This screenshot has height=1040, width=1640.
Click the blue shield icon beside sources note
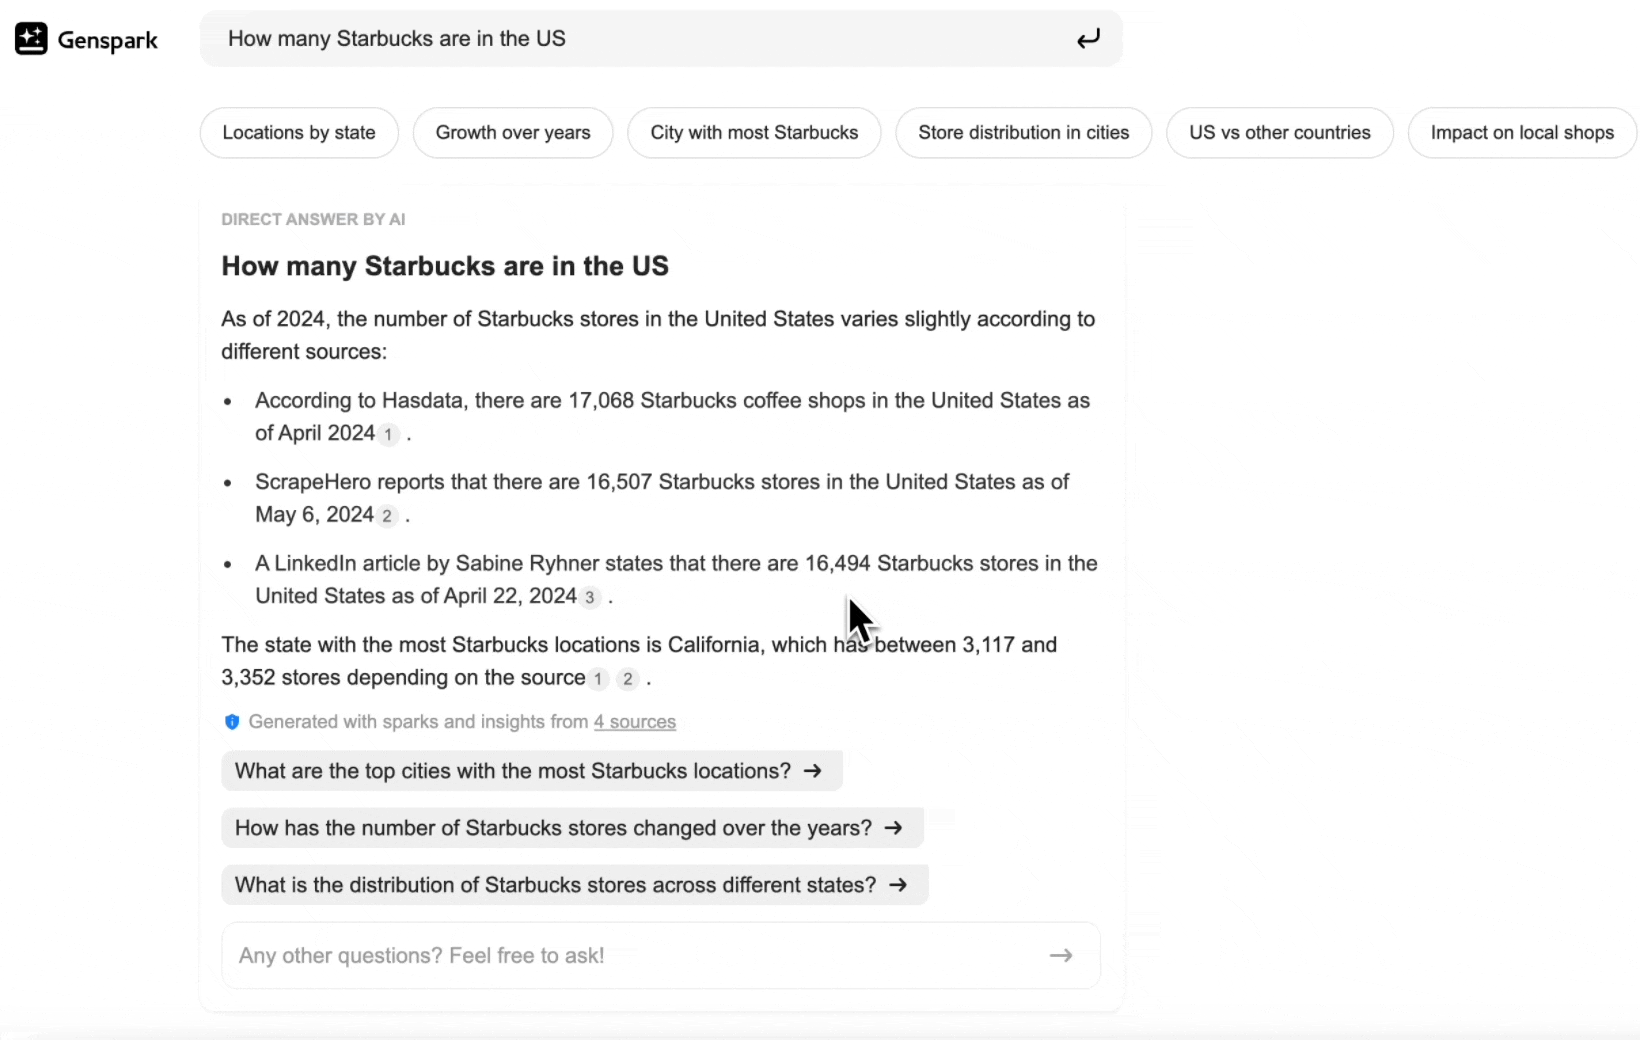click(232, 722)
